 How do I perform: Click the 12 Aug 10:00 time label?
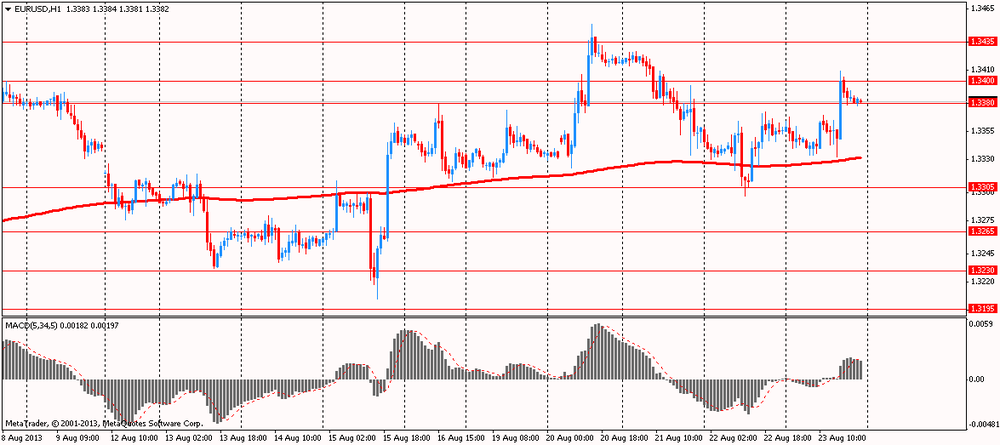pyautogui.click(x=133, y=439)
